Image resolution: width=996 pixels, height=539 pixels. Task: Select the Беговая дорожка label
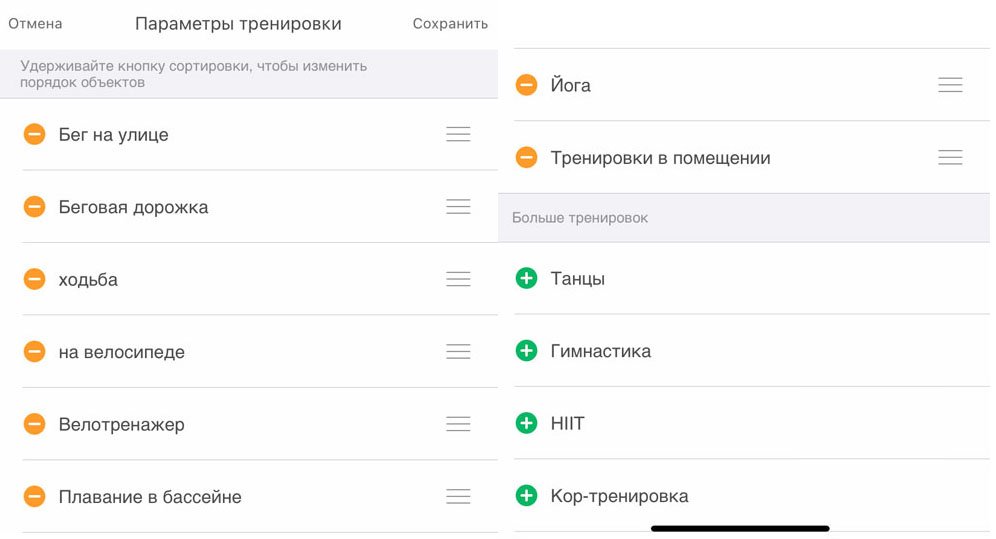[x=133, y=207]
